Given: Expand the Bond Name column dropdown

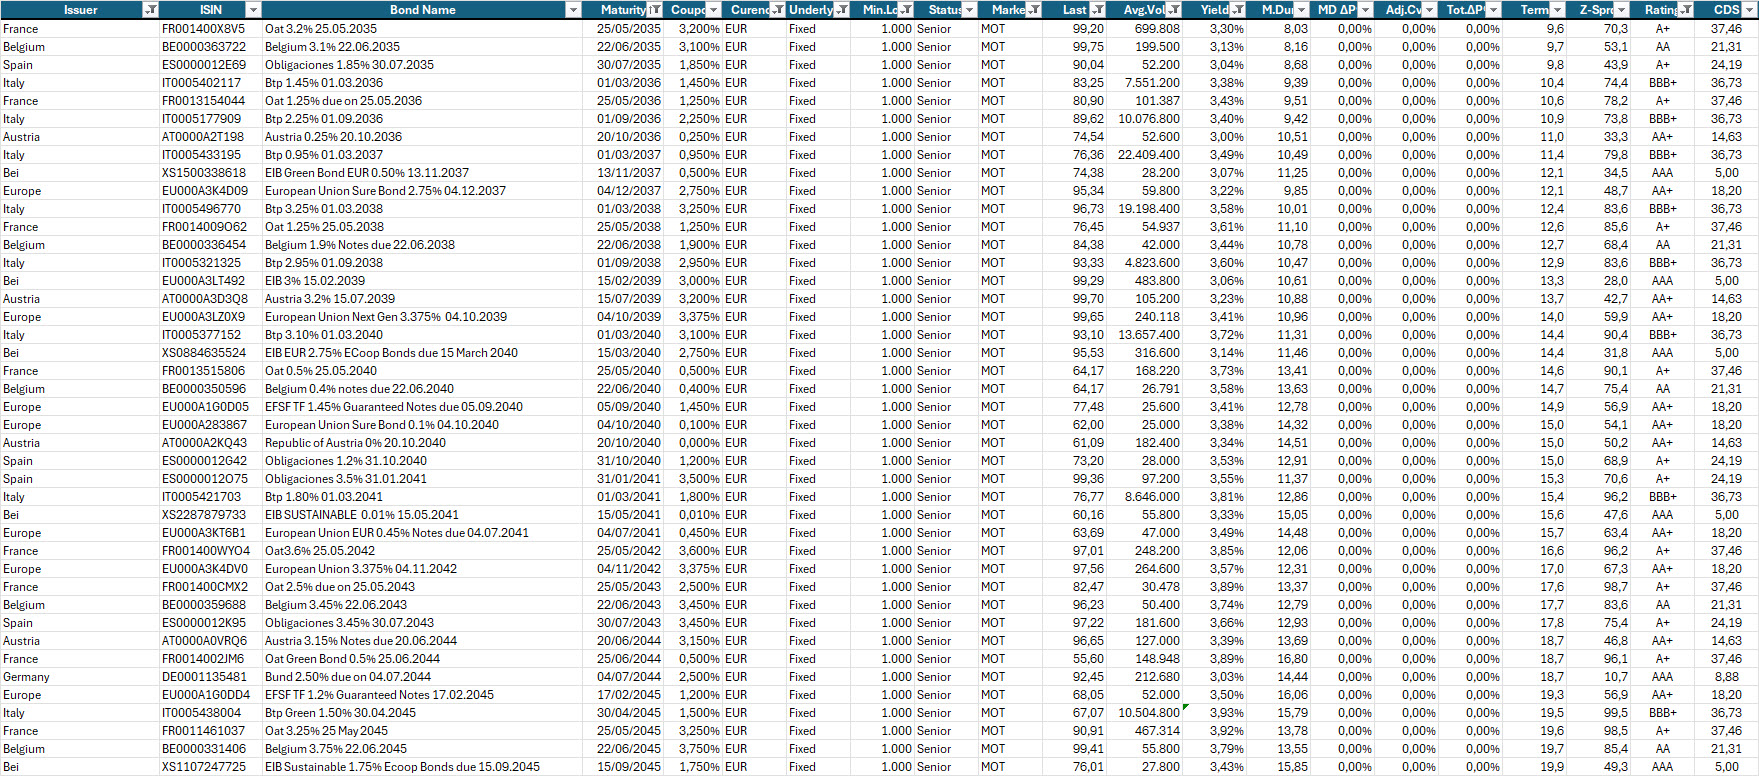Looking at the screenshot, I should (573, 10).
